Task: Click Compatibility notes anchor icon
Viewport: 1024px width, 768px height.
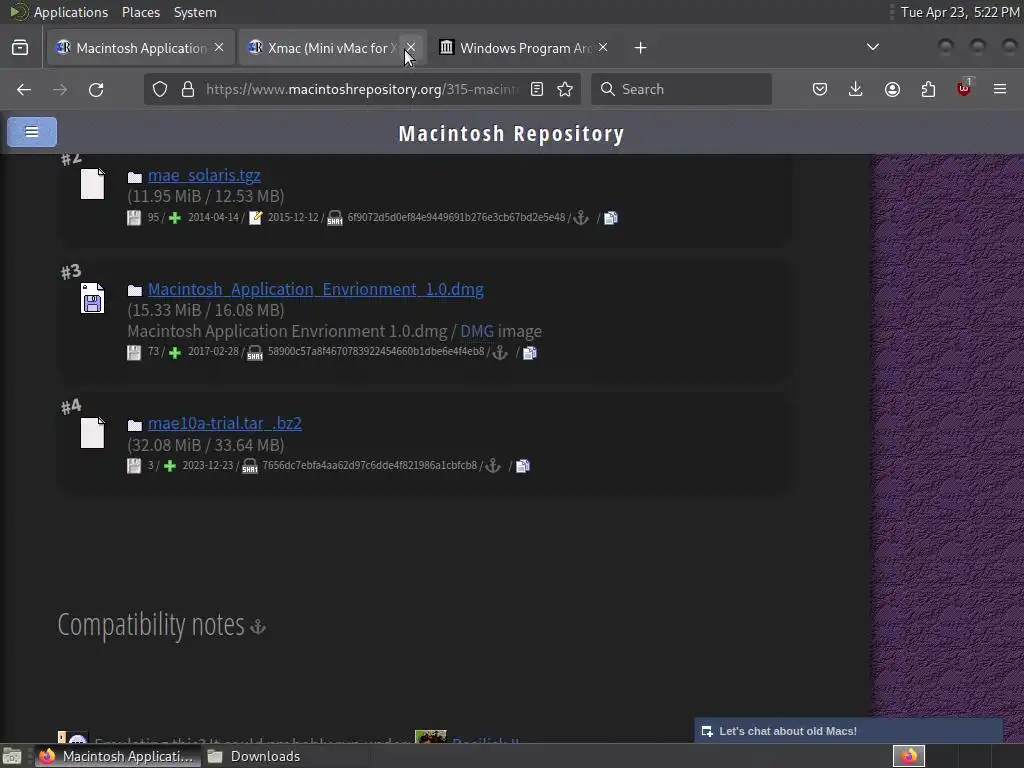Action: point(258,627)
